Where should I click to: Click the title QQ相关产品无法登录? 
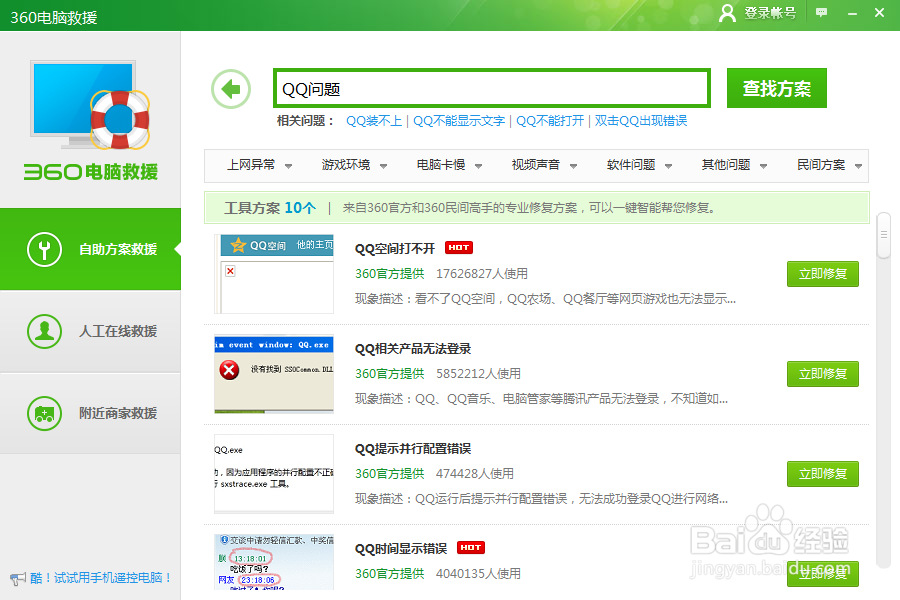click(x=413, y=349)
